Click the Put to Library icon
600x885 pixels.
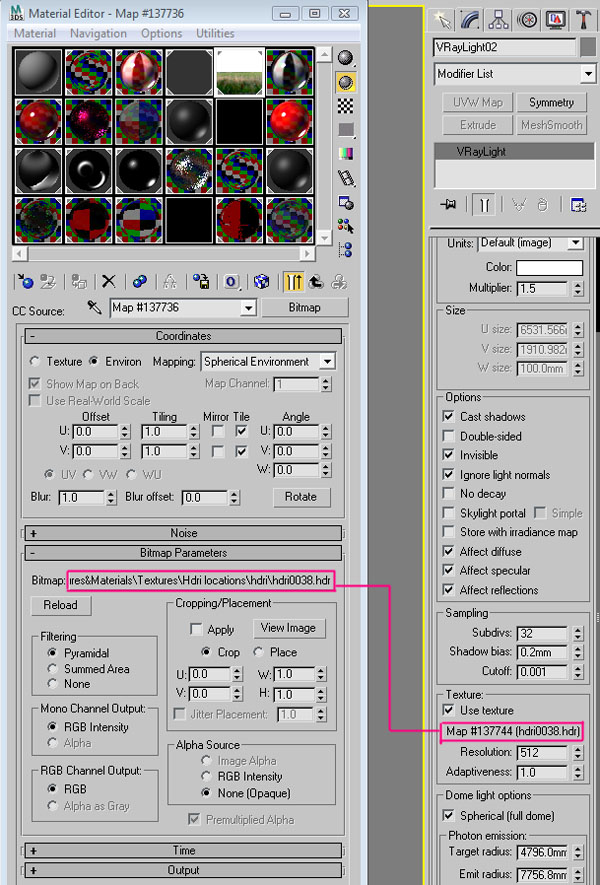pyautogui.click(x=201, y=281)
